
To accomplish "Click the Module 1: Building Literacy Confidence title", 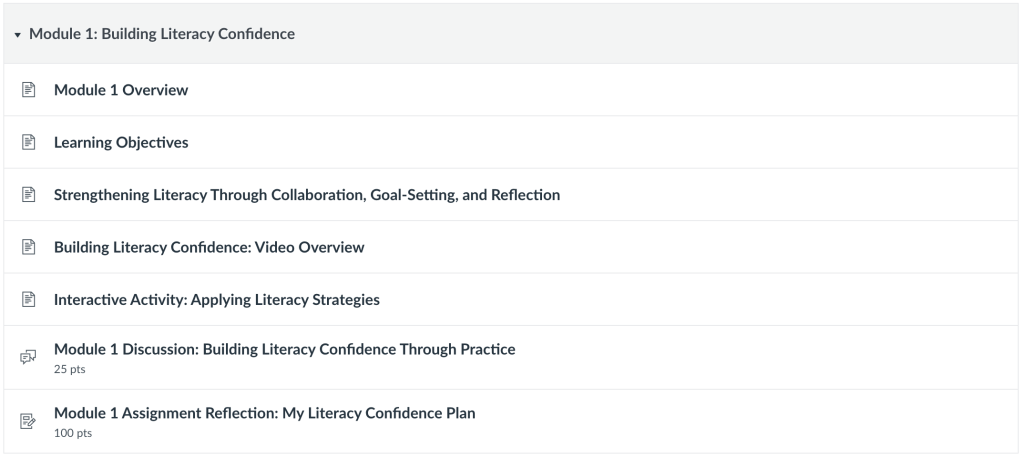I will pos(162,34).
